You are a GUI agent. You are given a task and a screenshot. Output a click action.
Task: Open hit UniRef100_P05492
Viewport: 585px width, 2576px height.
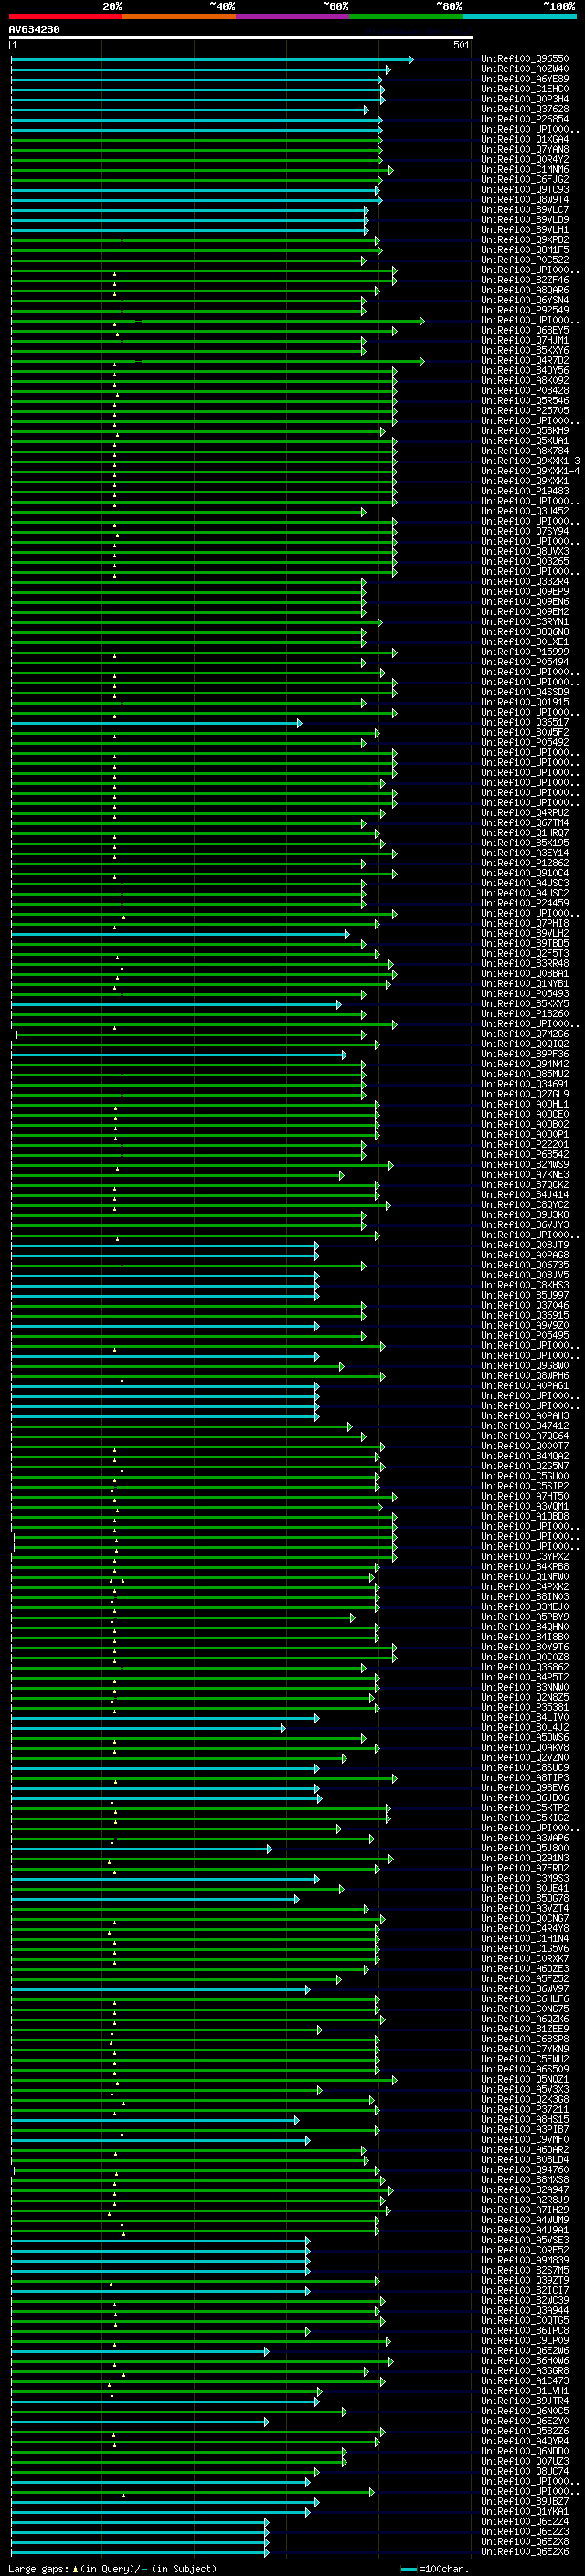point(525,743)
